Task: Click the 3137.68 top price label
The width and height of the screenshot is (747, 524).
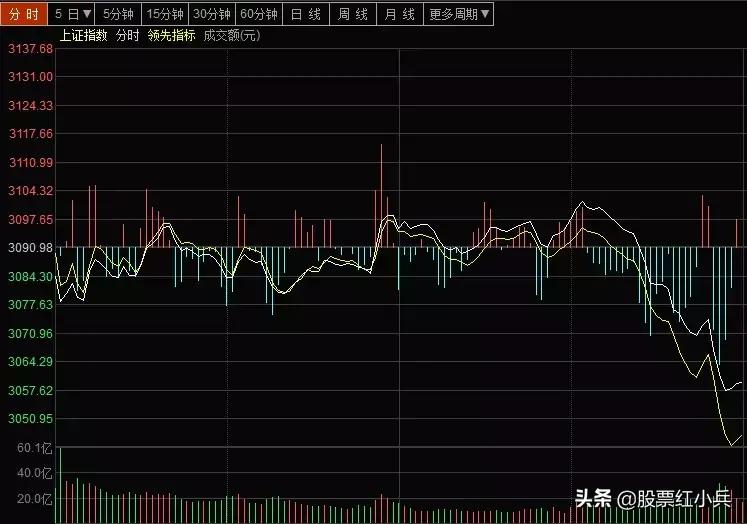Action: 30,49
